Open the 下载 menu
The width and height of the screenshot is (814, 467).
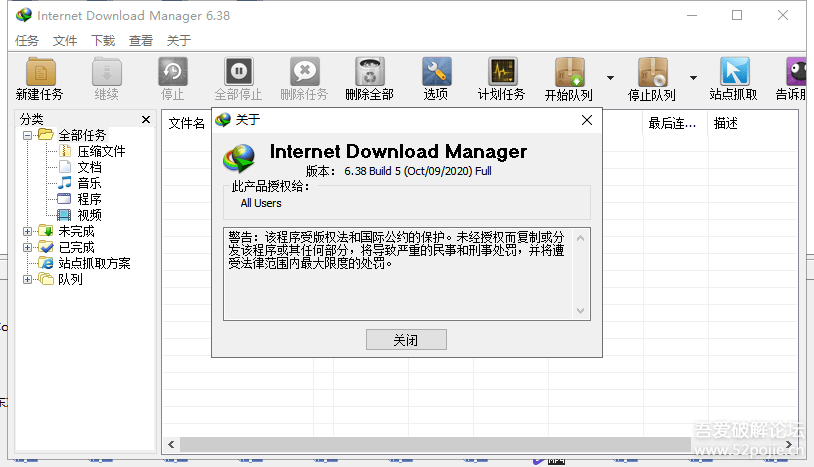tap(103, 40)
